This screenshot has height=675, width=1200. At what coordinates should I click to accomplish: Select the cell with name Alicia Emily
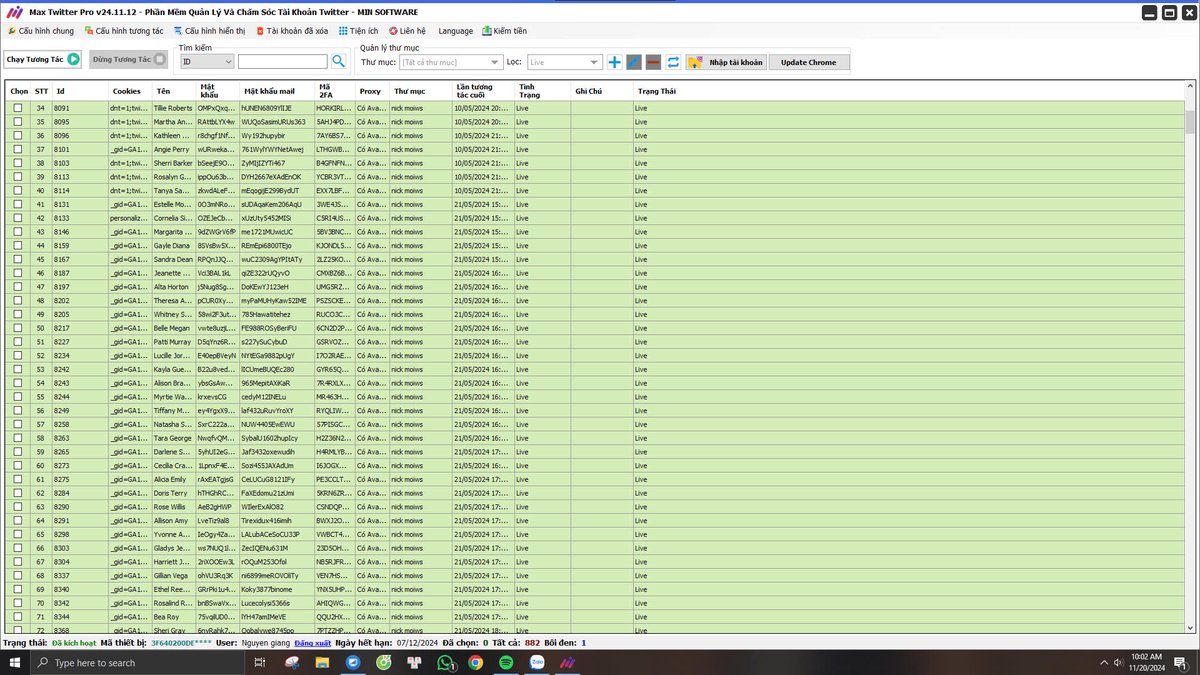[173, 479]
